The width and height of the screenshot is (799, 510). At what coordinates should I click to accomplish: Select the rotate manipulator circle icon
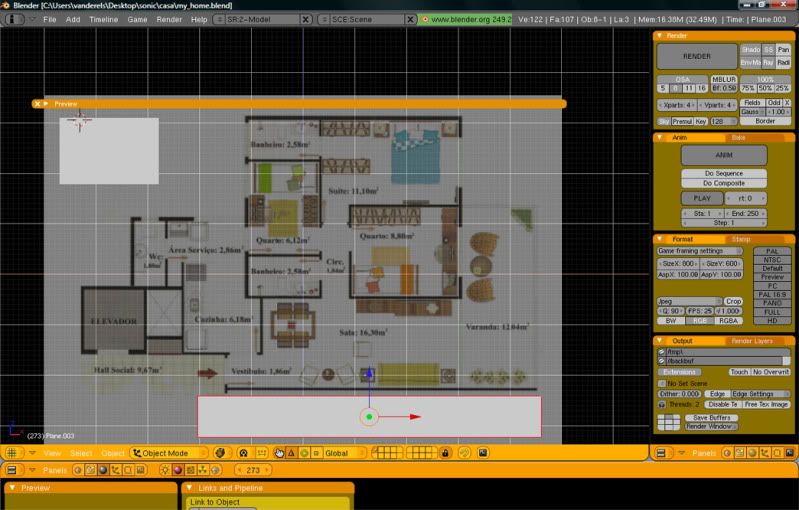coord(304,453)
